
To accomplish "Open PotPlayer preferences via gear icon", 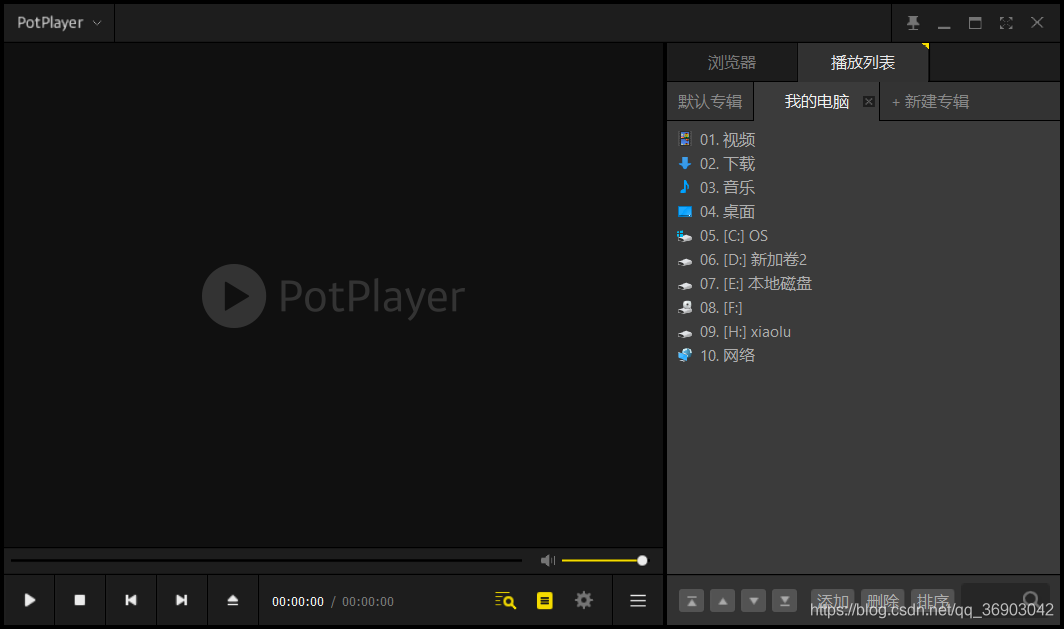I will tap(583, 600).
